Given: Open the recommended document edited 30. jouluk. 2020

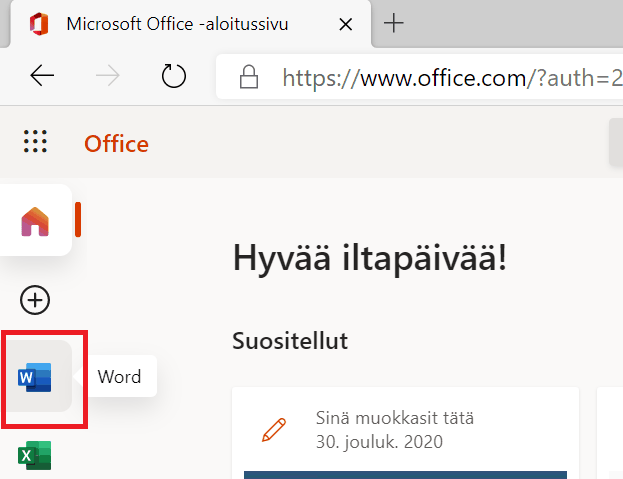Looking at the screenshot, I should coord(405,433).
